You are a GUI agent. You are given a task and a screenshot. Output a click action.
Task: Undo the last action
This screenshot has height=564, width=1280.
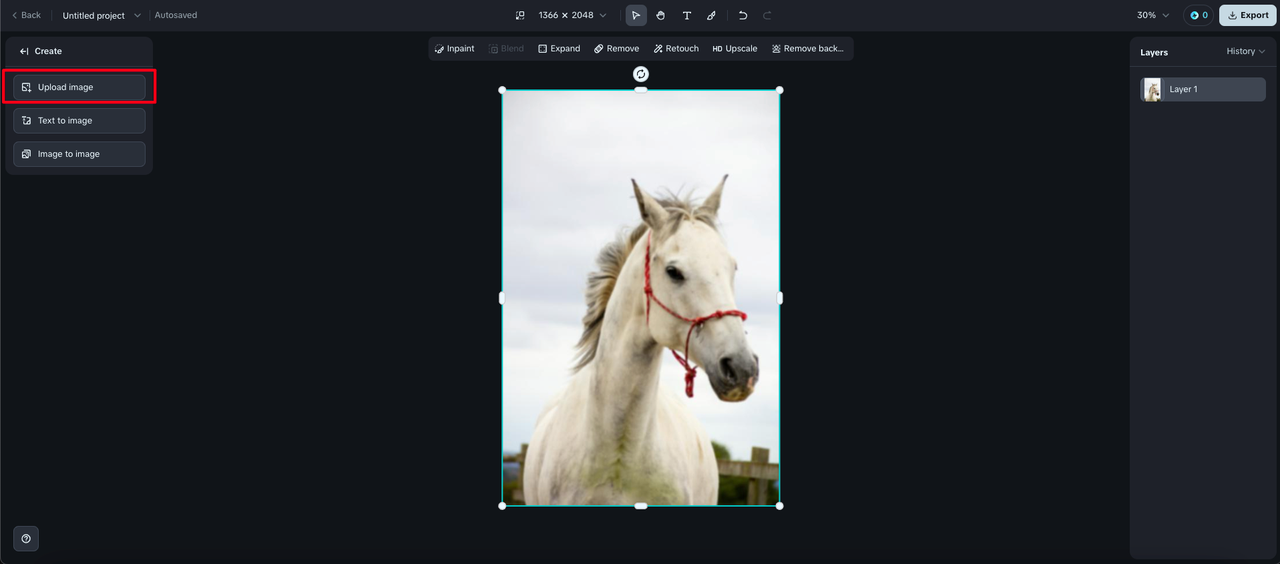point(743,15)
